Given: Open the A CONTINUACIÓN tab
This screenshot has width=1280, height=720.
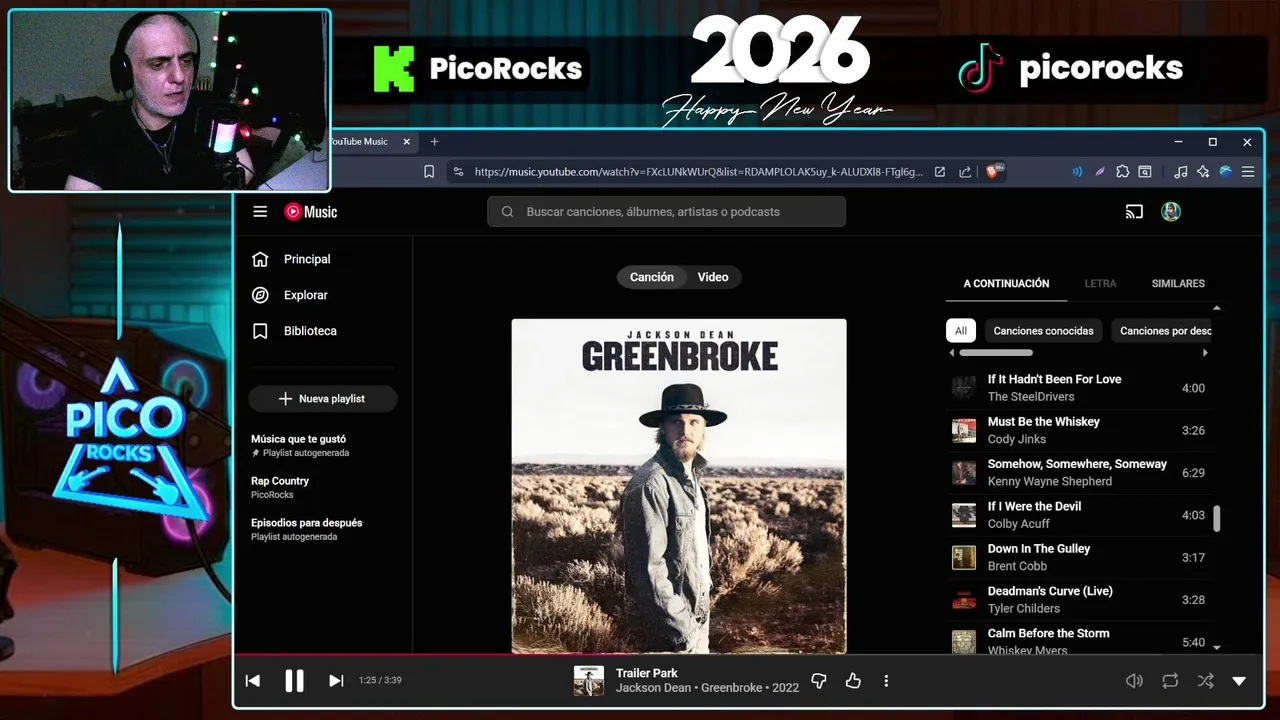Looking at the screenshot, I should [1006, 284].
